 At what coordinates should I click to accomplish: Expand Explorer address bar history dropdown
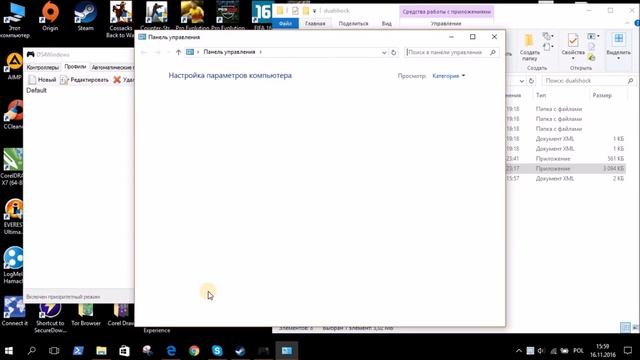(522, 81)
